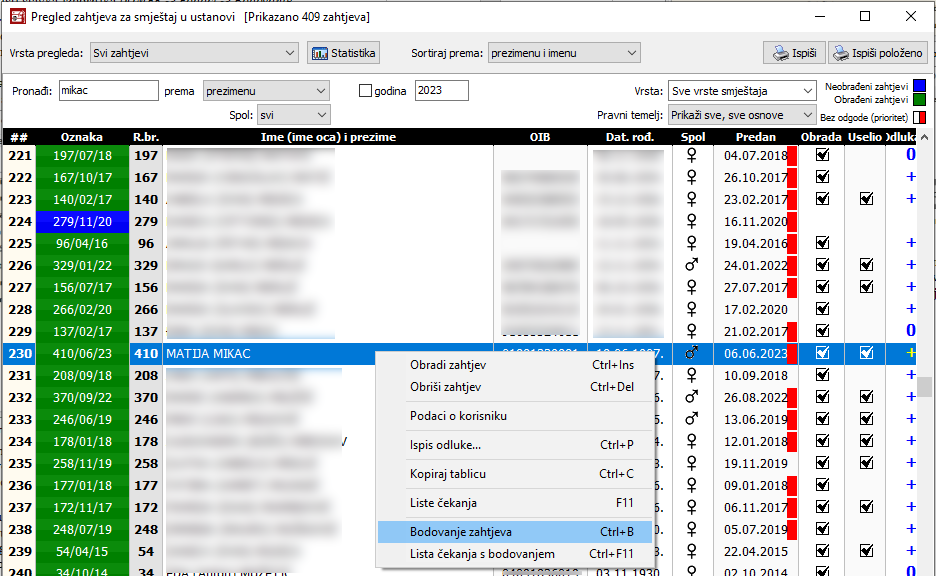Image resolution: width=936 pixels, height=576 pixels.
Task: Toggle Uselio checkbox in row 223
Action: pyautogui.click(x=866, y=199)
